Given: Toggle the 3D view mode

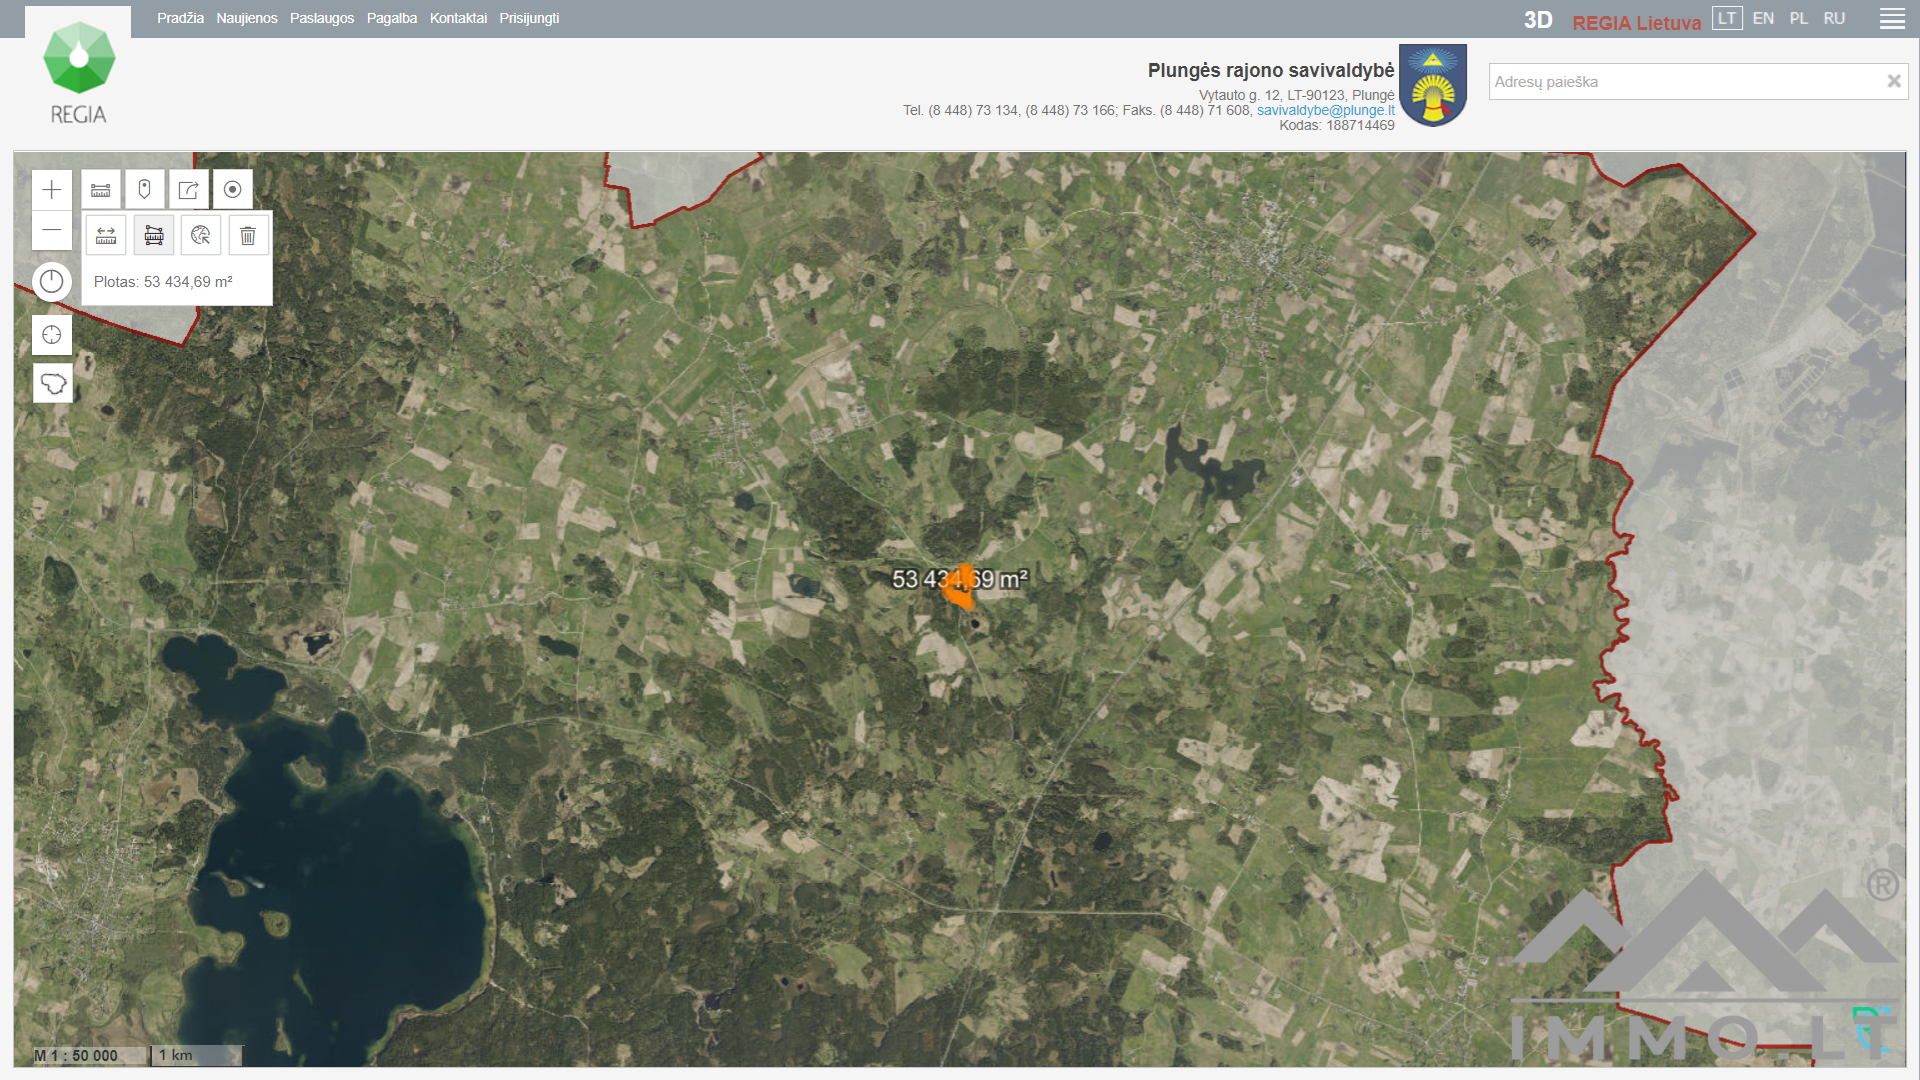Looking at the screenshot, I should [1537, 20].
